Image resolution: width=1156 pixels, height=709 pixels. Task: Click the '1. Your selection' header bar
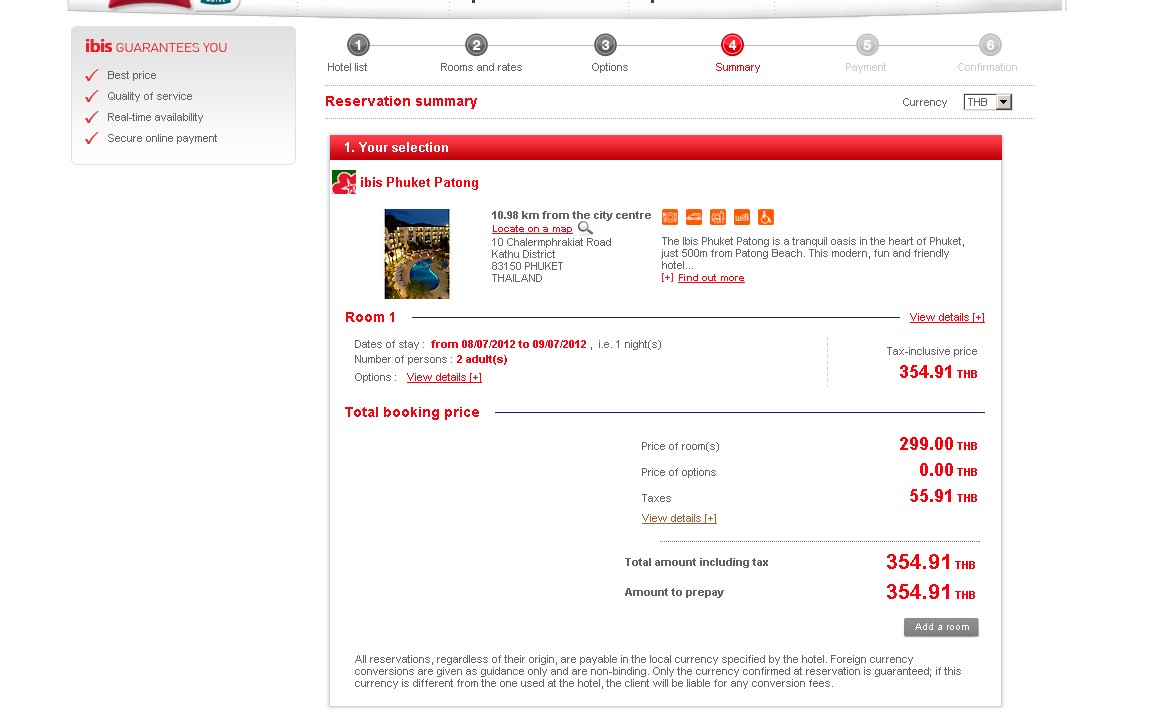pos(666,147)
